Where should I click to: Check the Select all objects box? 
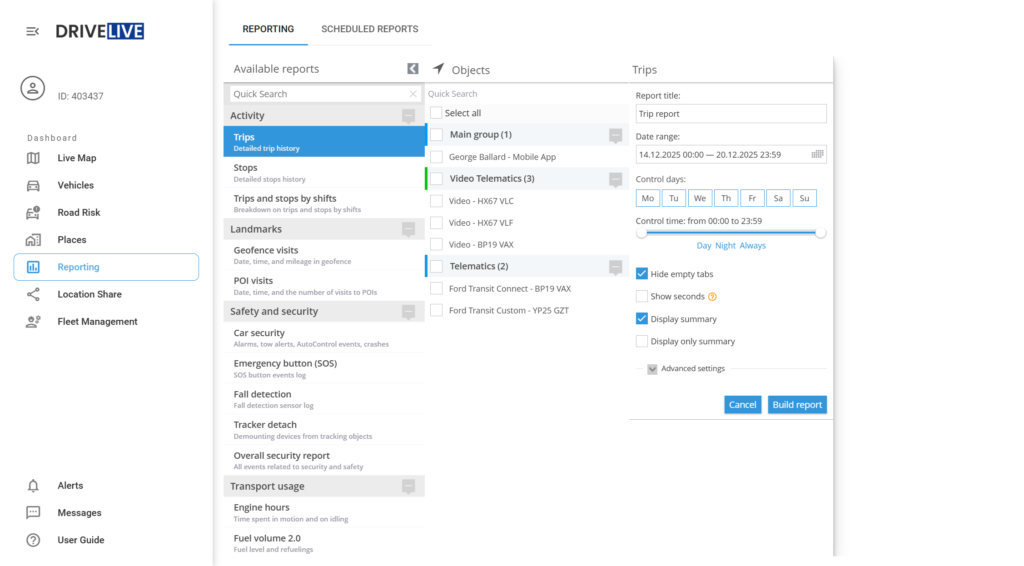(436, 113)
